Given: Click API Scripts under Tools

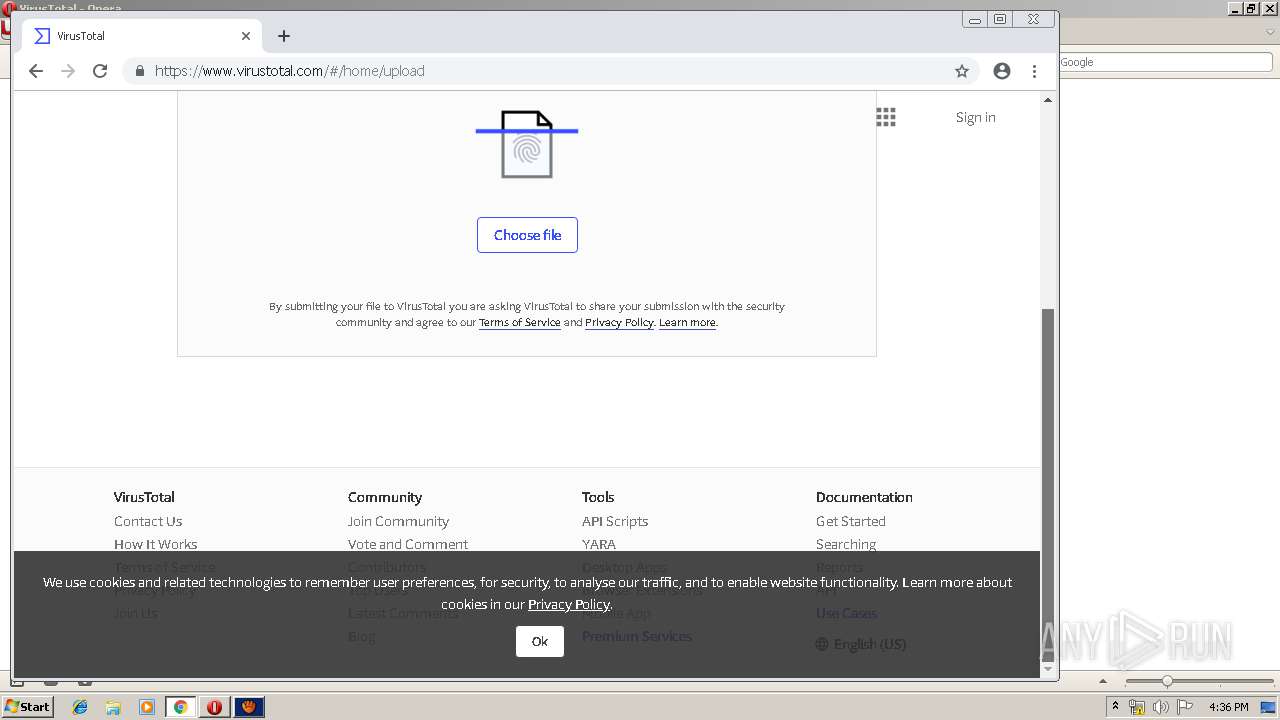Looking at the screenshot, I should (615, 521).
